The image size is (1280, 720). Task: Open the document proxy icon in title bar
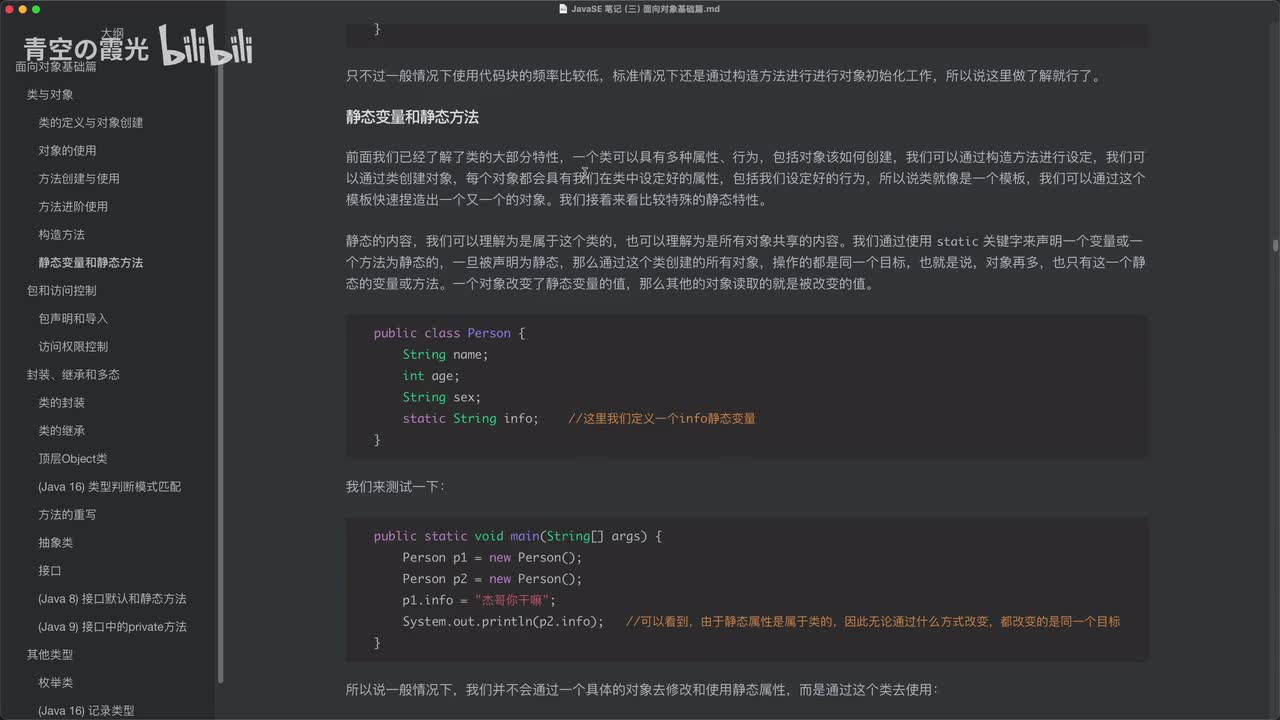point(564,9)
